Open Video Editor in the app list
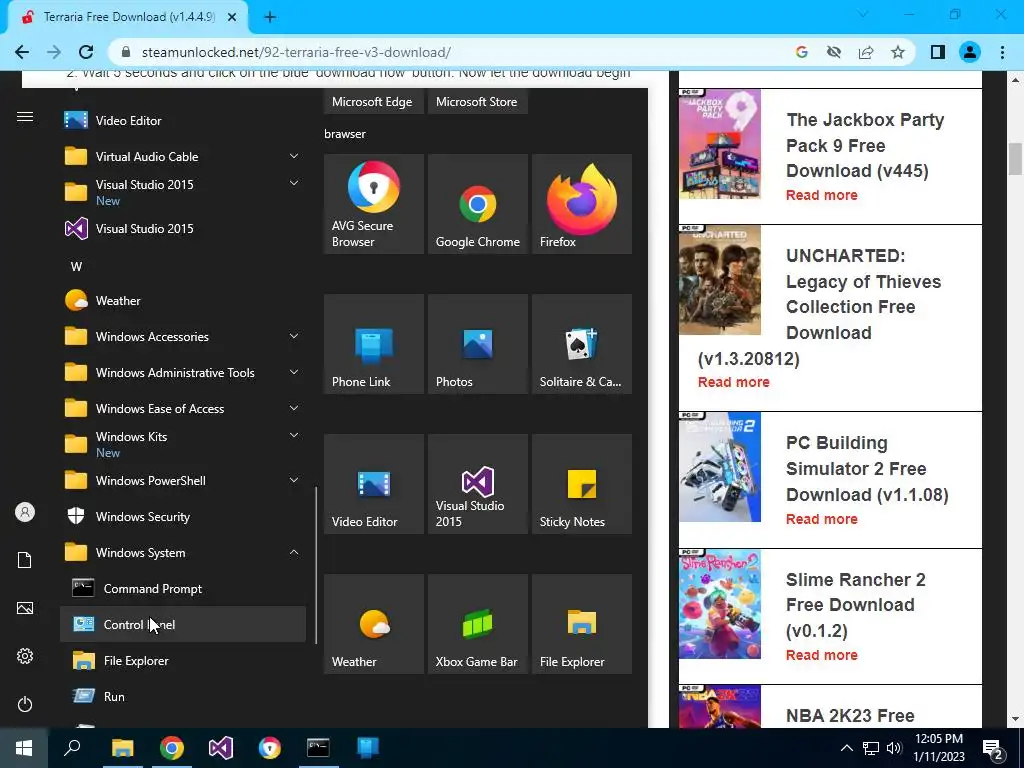 (x=183, y=120)
